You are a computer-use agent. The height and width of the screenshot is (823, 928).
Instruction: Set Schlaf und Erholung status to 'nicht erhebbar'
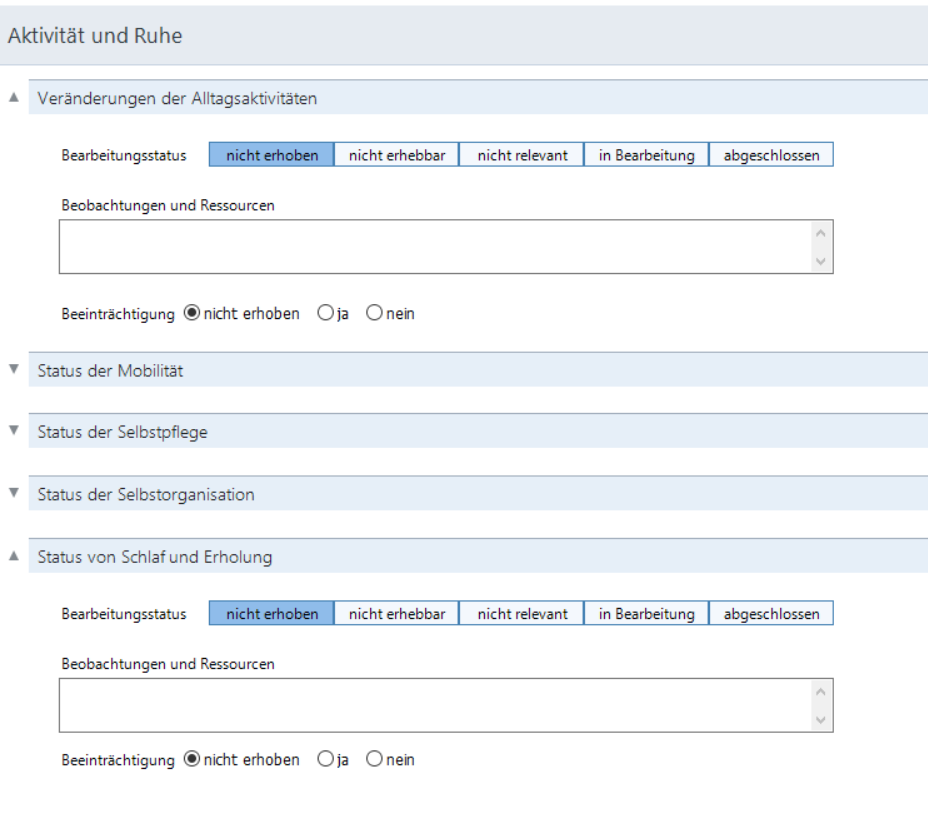click(x=397, y=614)
